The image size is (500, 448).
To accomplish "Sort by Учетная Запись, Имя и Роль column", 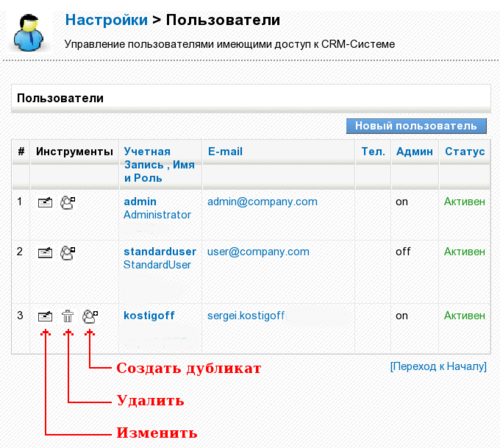I will [x=159, y=165].
